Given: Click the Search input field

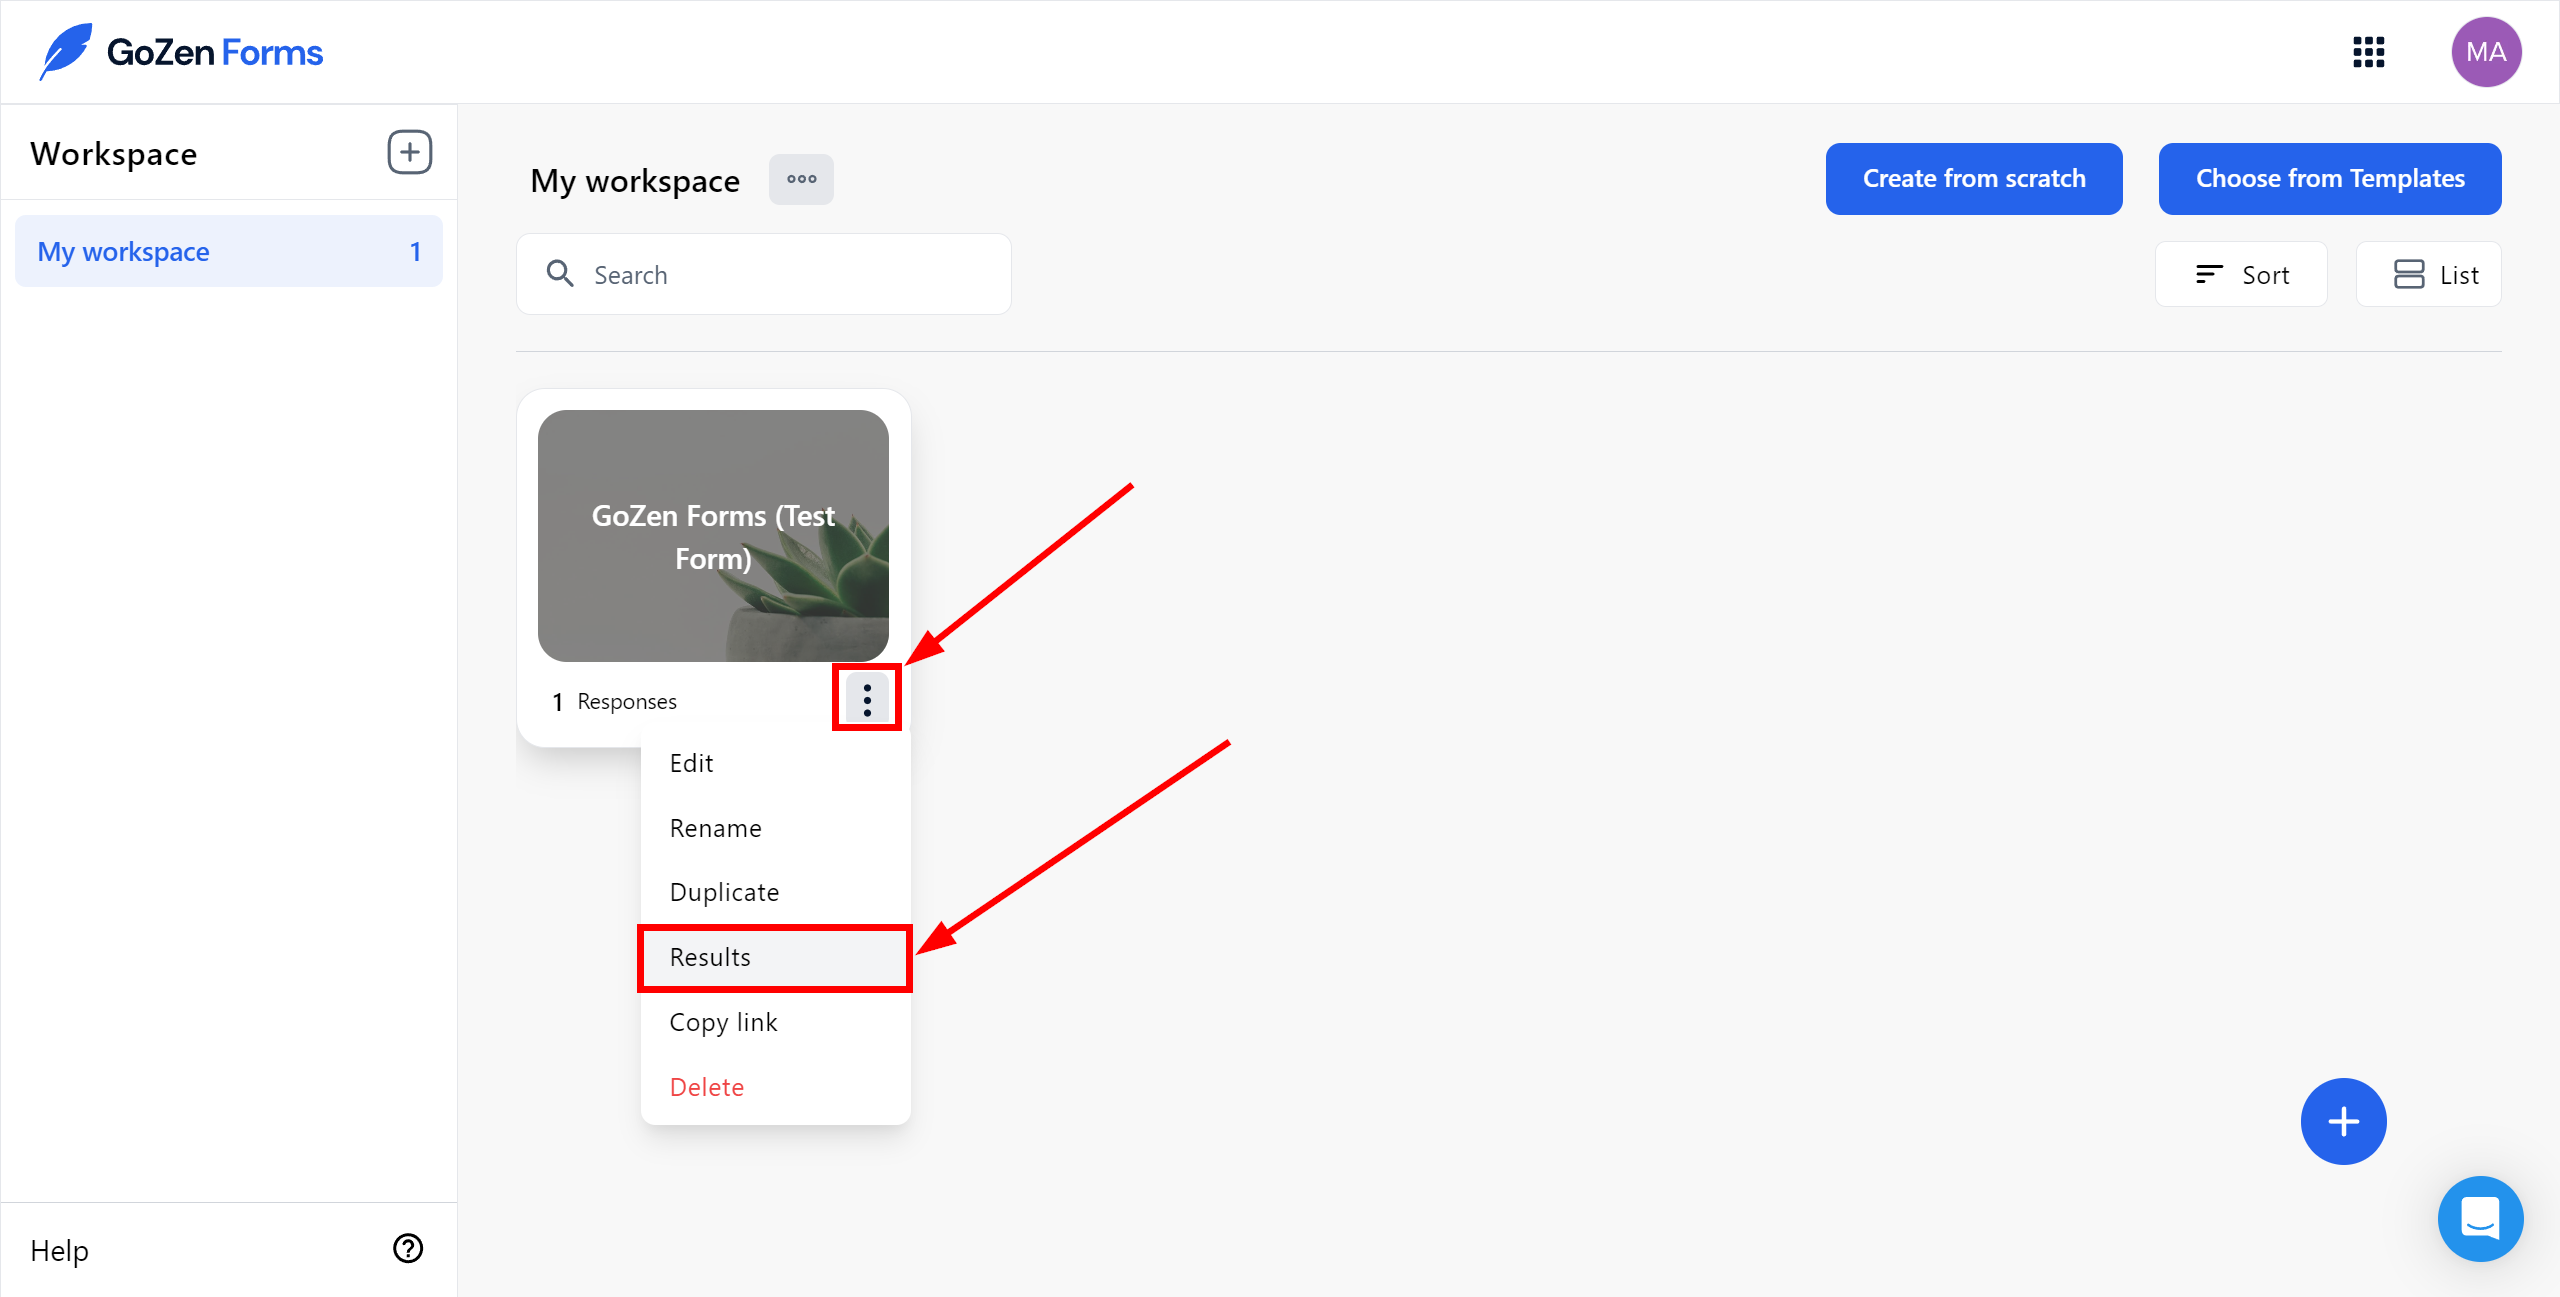Looking at the screenshot, I should point(764,275).
